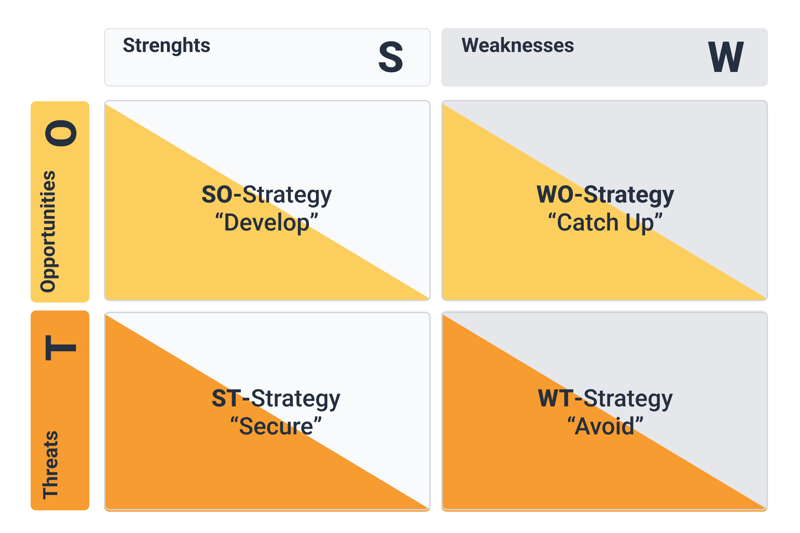Click the "Avoid" caption
The image size is (800, 533).
pyautogui.click(x=605, y=426)
